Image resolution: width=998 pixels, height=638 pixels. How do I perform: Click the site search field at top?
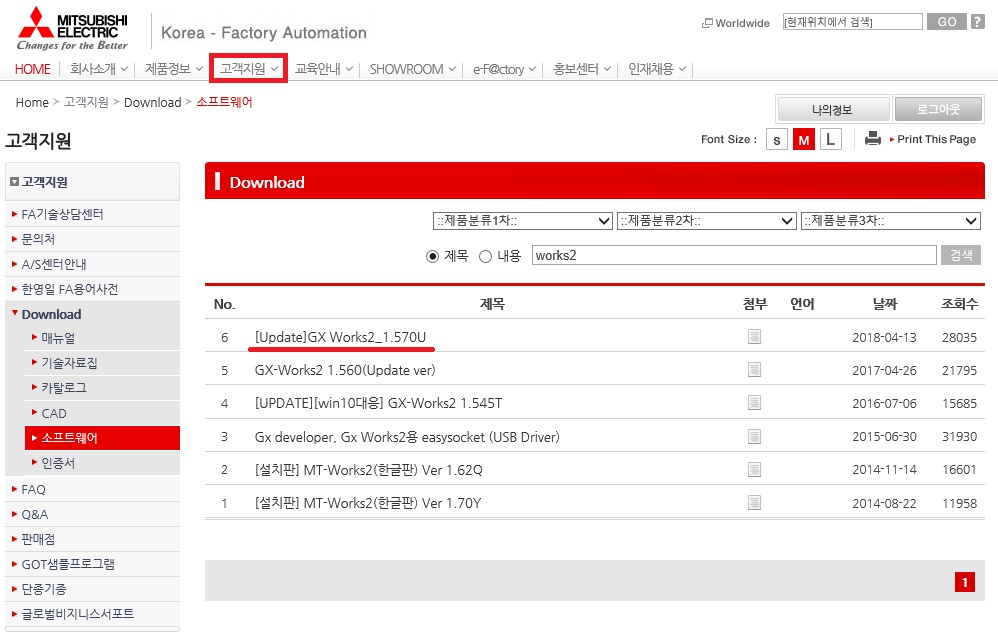coord(853,22)
